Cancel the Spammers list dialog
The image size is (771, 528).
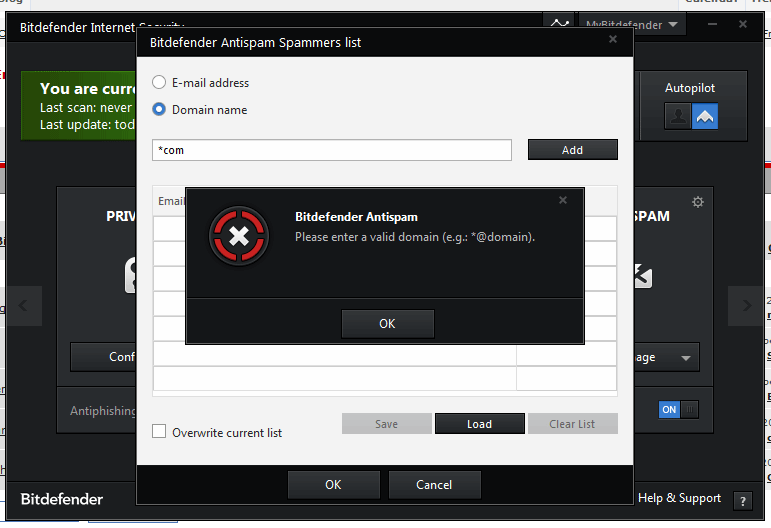pyautogui.click(x=434, y=485)
